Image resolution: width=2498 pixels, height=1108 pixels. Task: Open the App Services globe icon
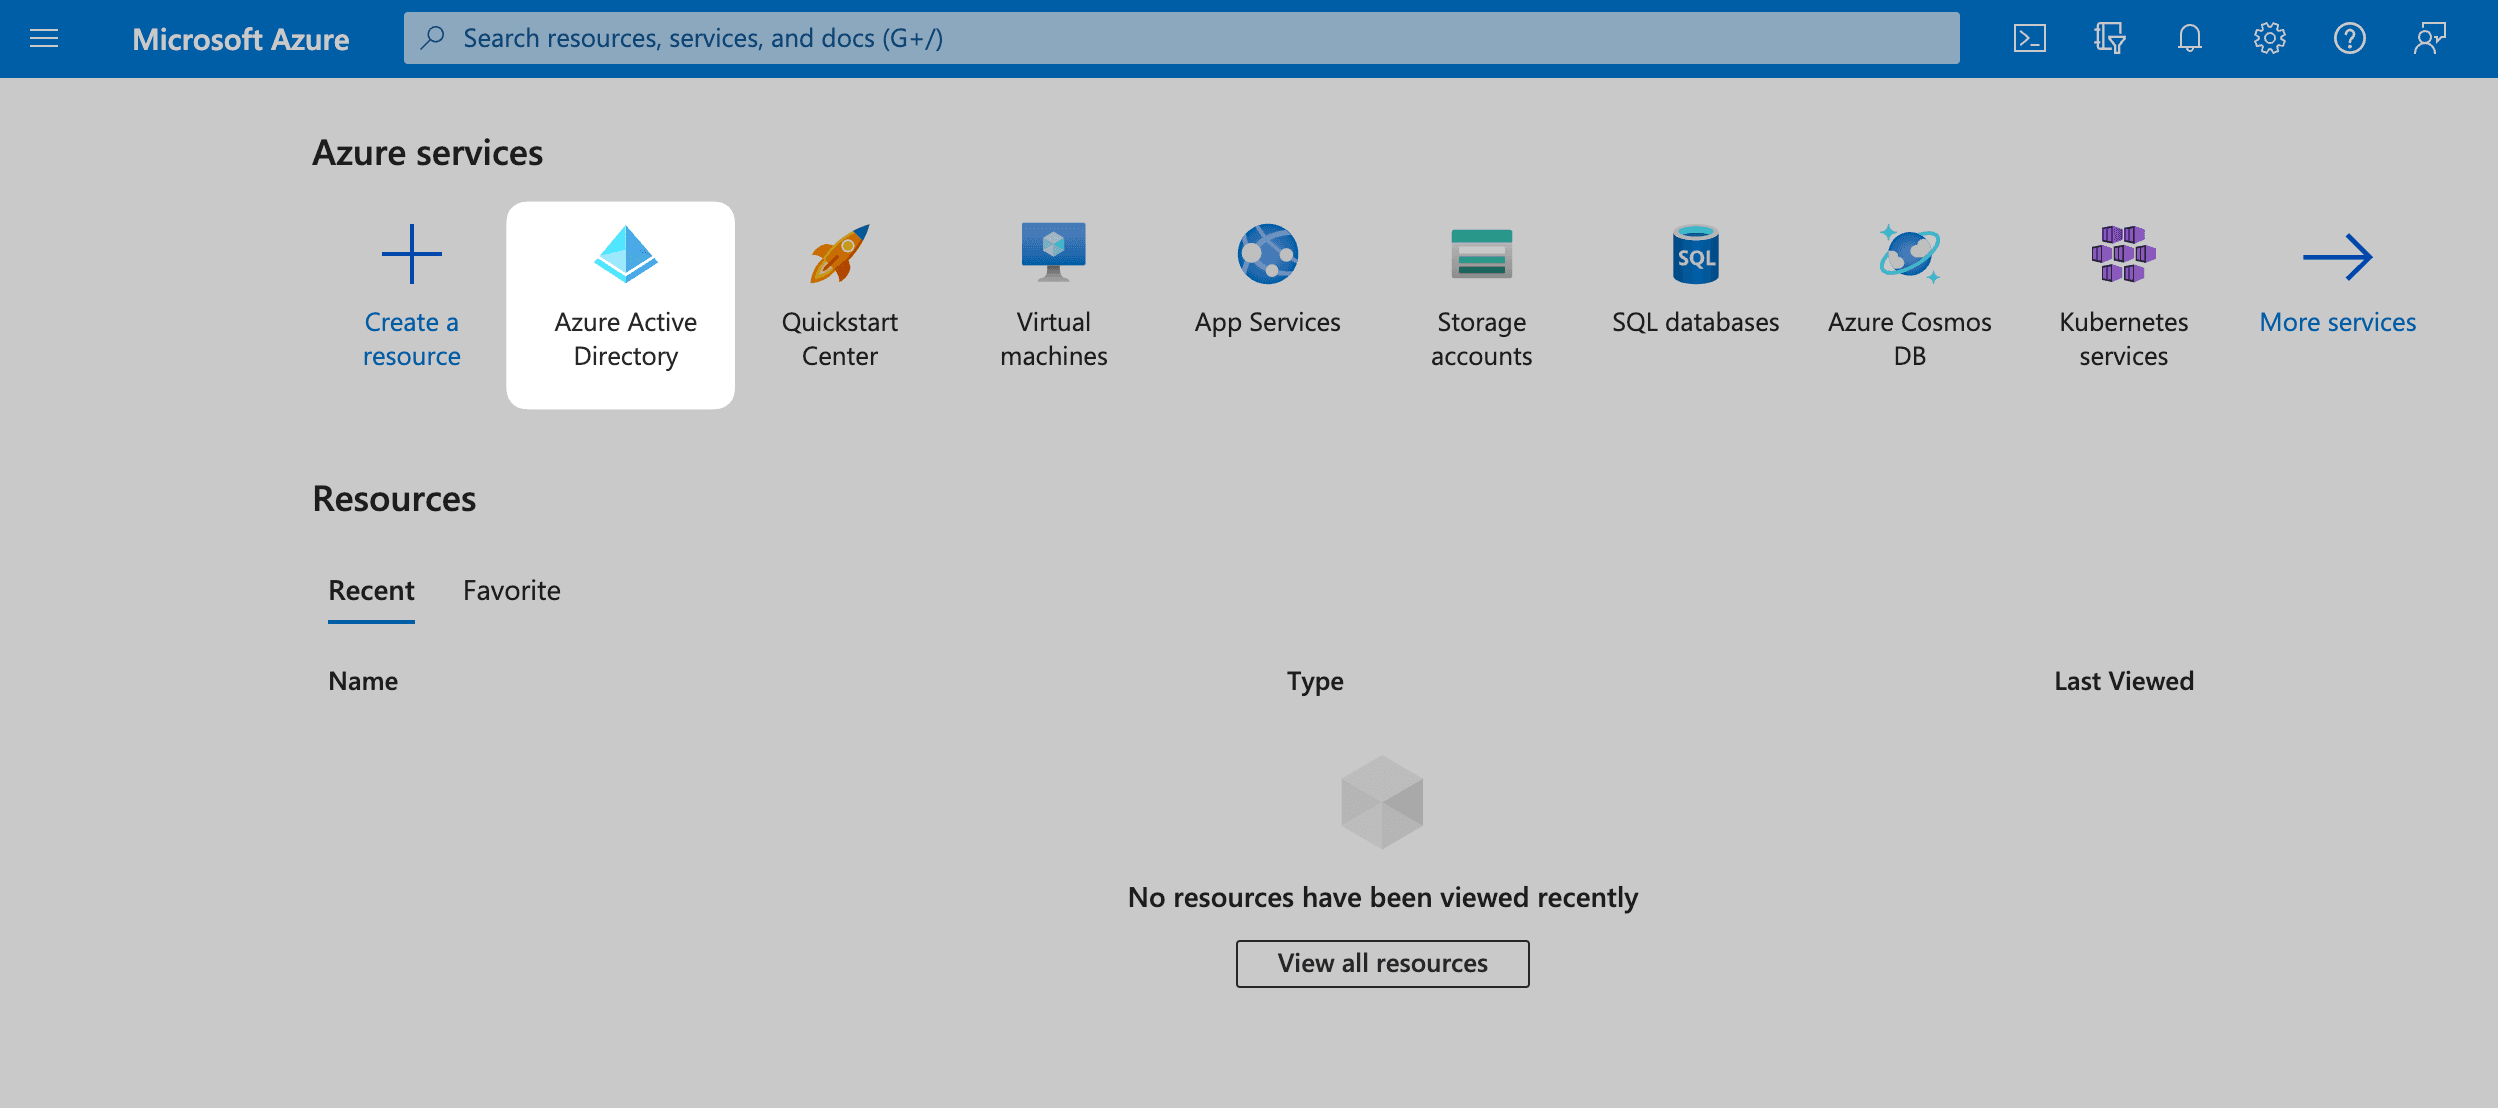[x=1268, y=254]
